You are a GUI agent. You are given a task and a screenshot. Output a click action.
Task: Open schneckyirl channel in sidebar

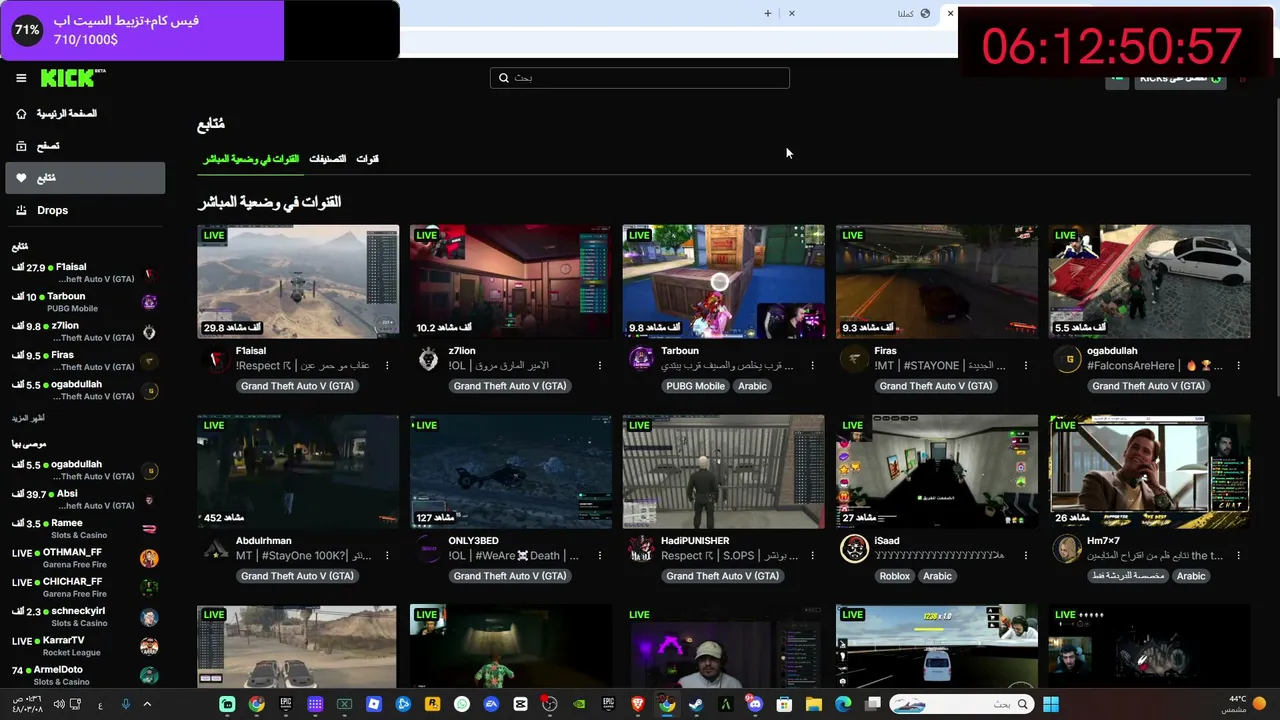(85, 617)
